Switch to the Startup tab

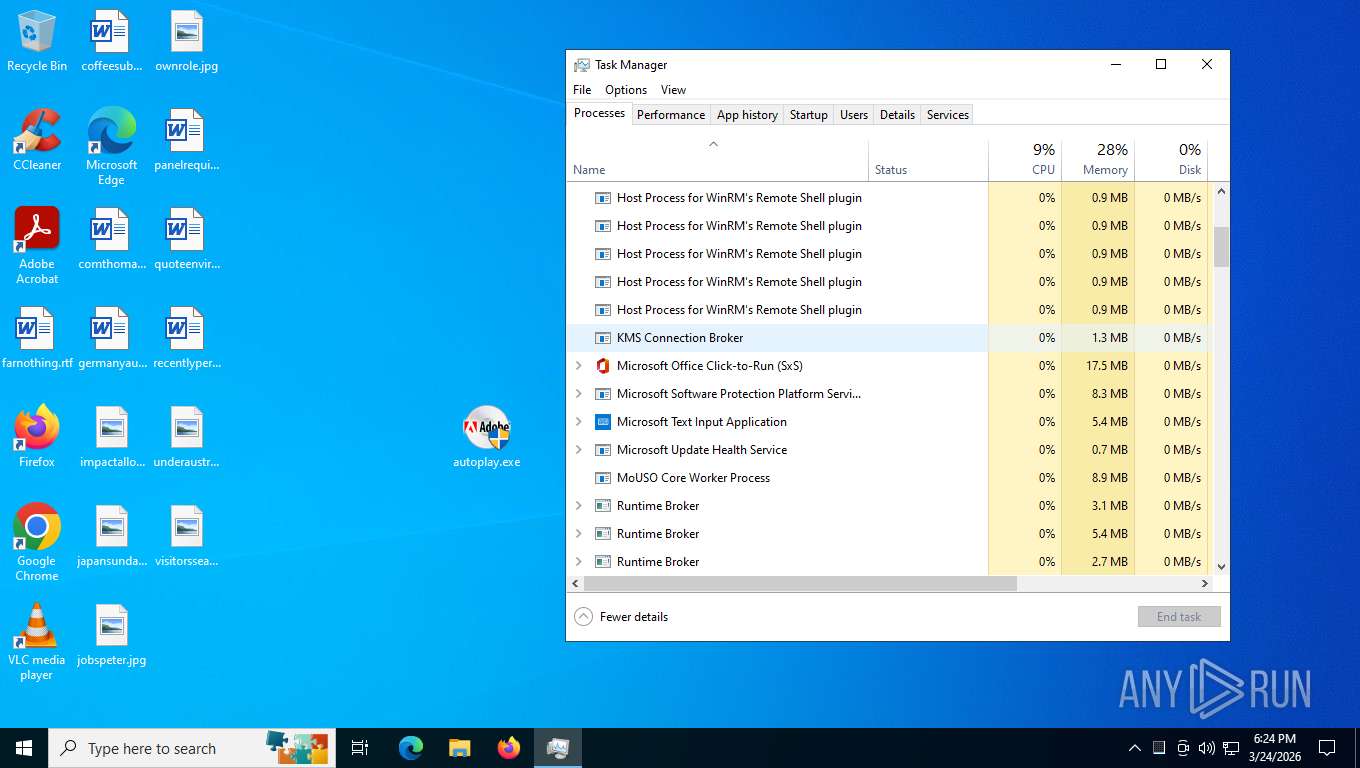click(x=809, y=115)
